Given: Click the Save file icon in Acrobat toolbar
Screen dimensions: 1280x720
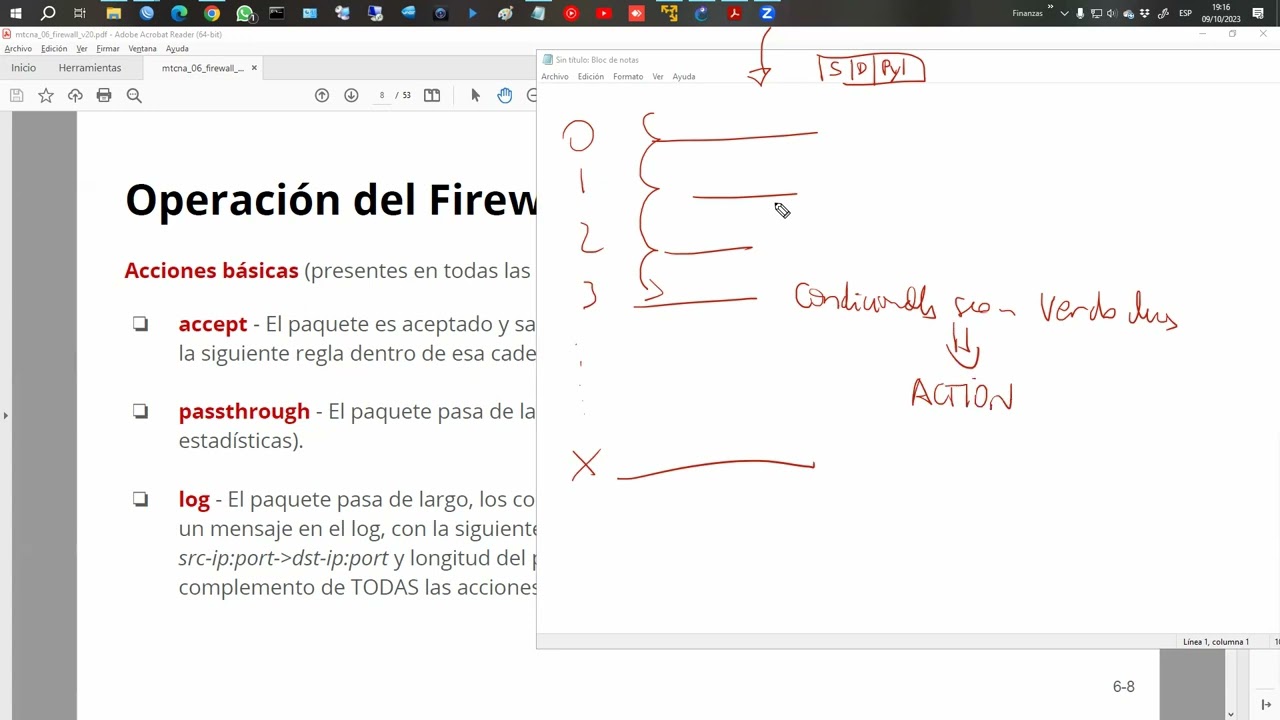Looking at the screenshot, I should pos(16,95).
